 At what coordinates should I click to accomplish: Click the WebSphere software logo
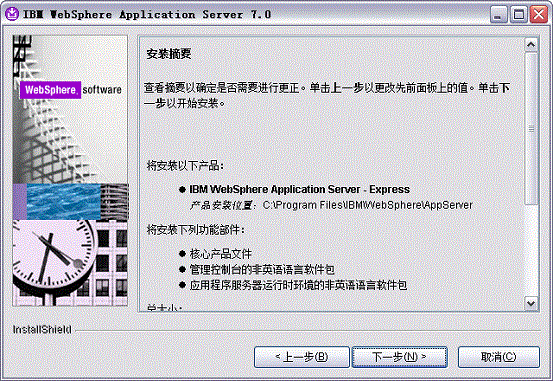[71, 90]
